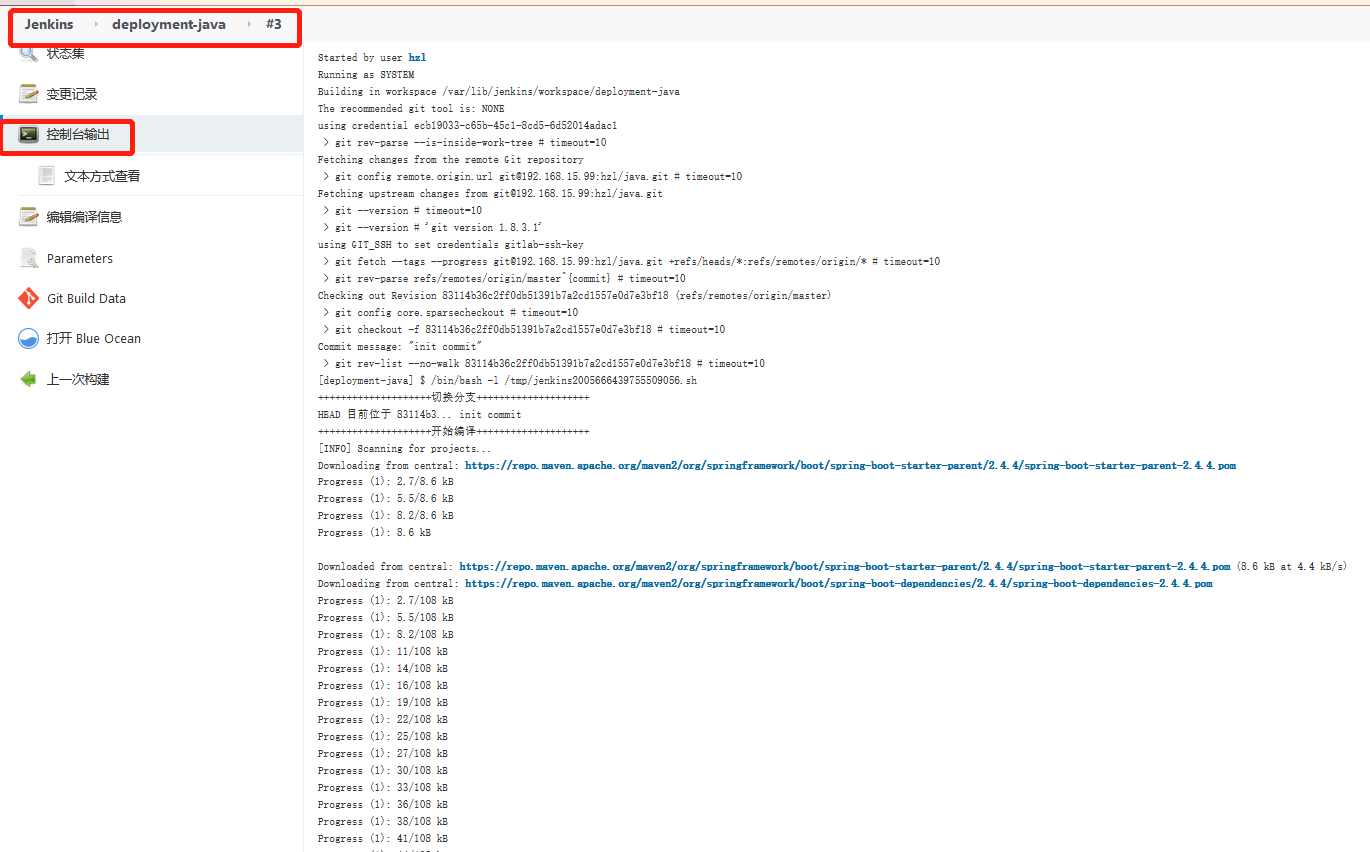The image size is (1370, 852).
Task: Open spring-boot-starter-parent-2.4.4.pom Downloading link
Action: point(851,466)
